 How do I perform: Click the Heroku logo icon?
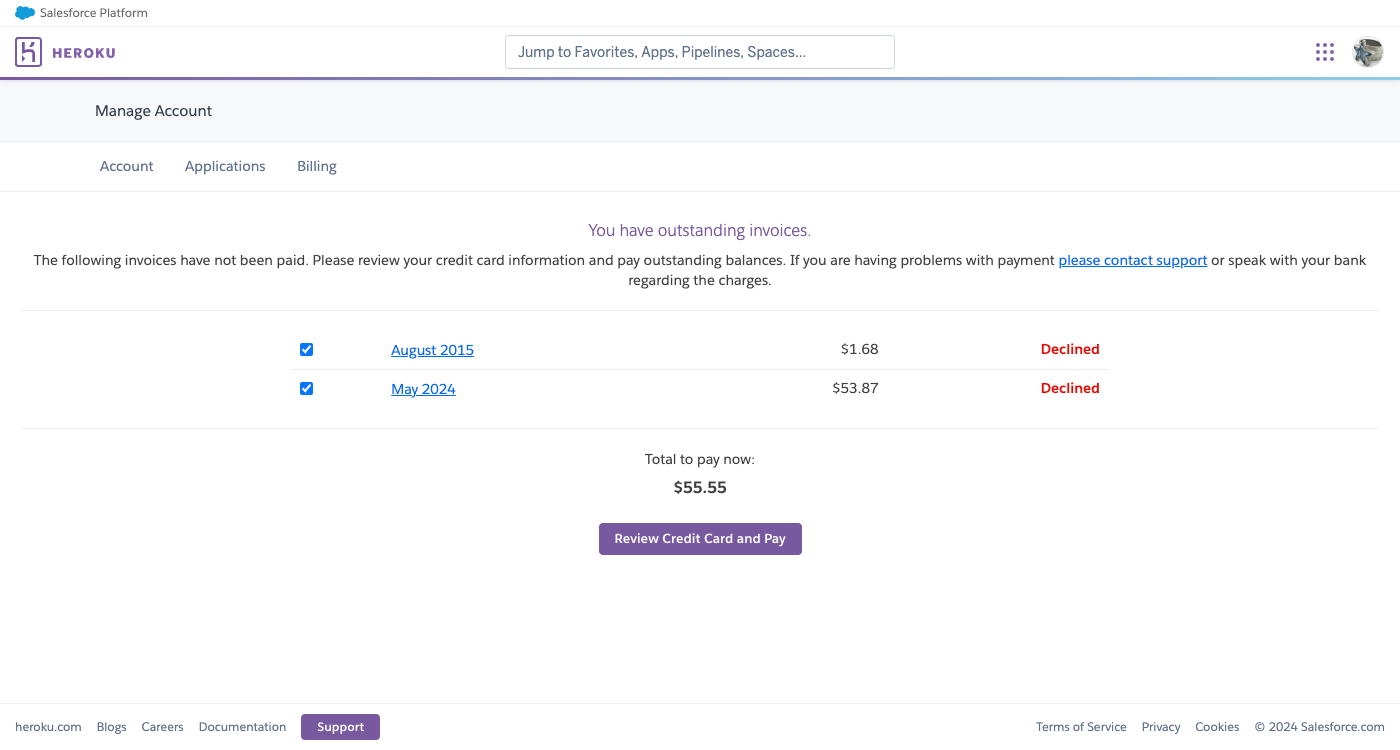[x=28, y=52]
